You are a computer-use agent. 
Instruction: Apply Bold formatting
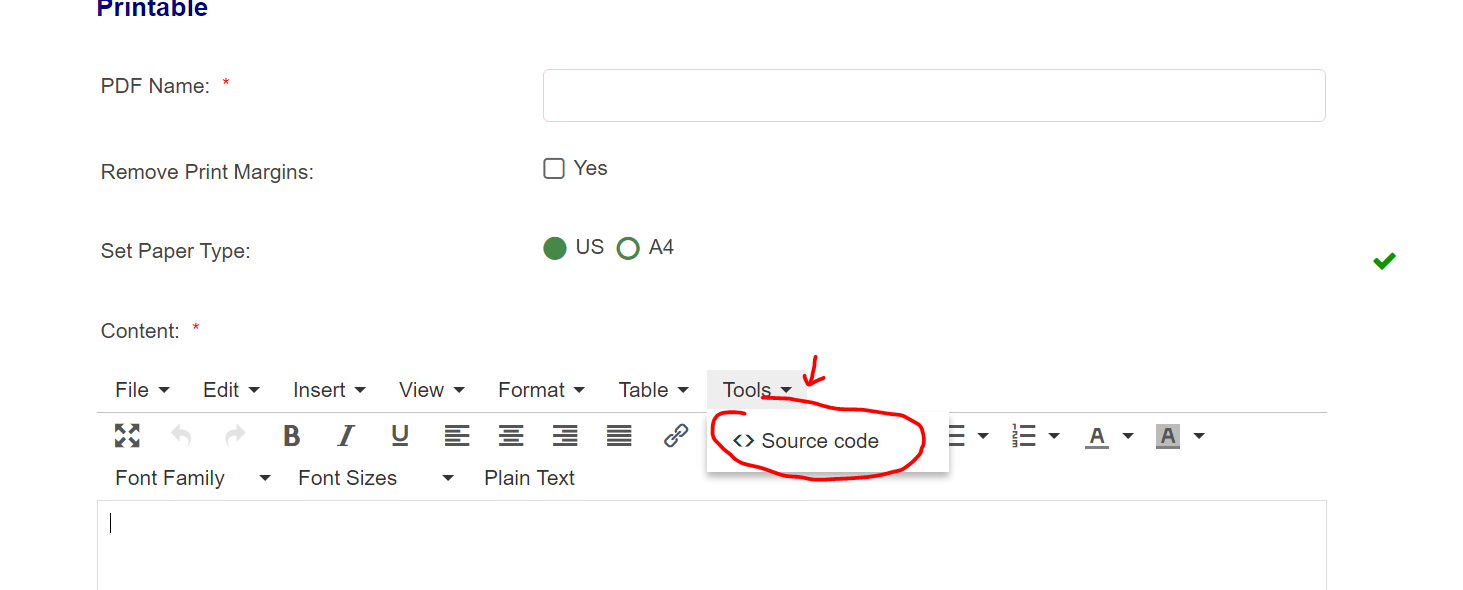coord(291,436)
